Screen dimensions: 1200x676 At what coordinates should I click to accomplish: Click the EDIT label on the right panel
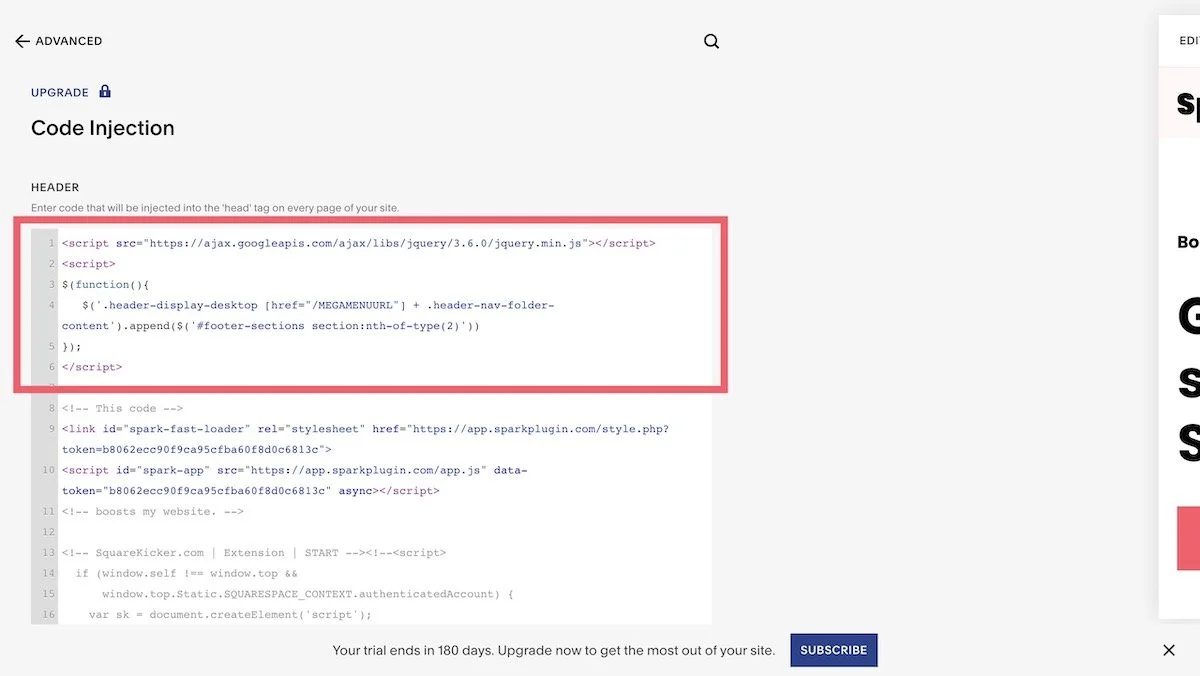tap(1188, 41)
